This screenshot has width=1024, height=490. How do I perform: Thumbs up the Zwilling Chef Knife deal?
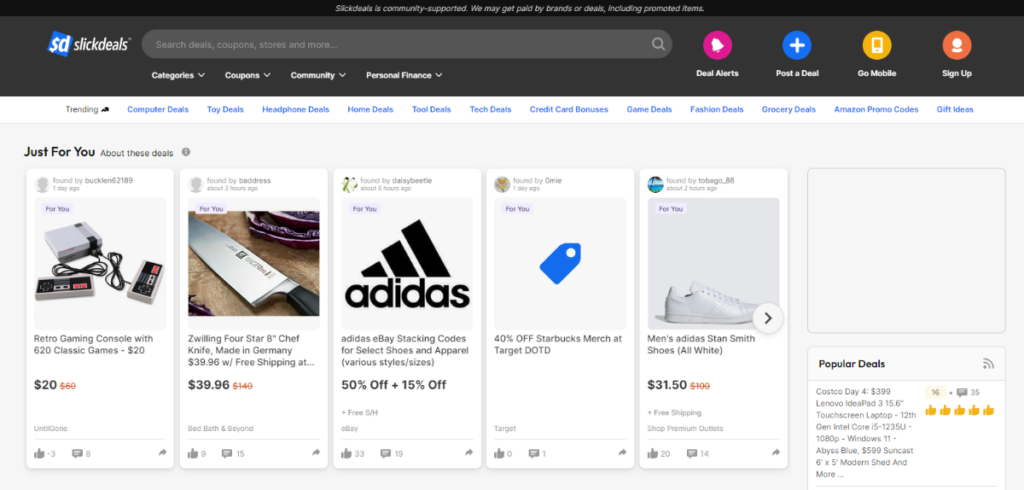(193, 453)
